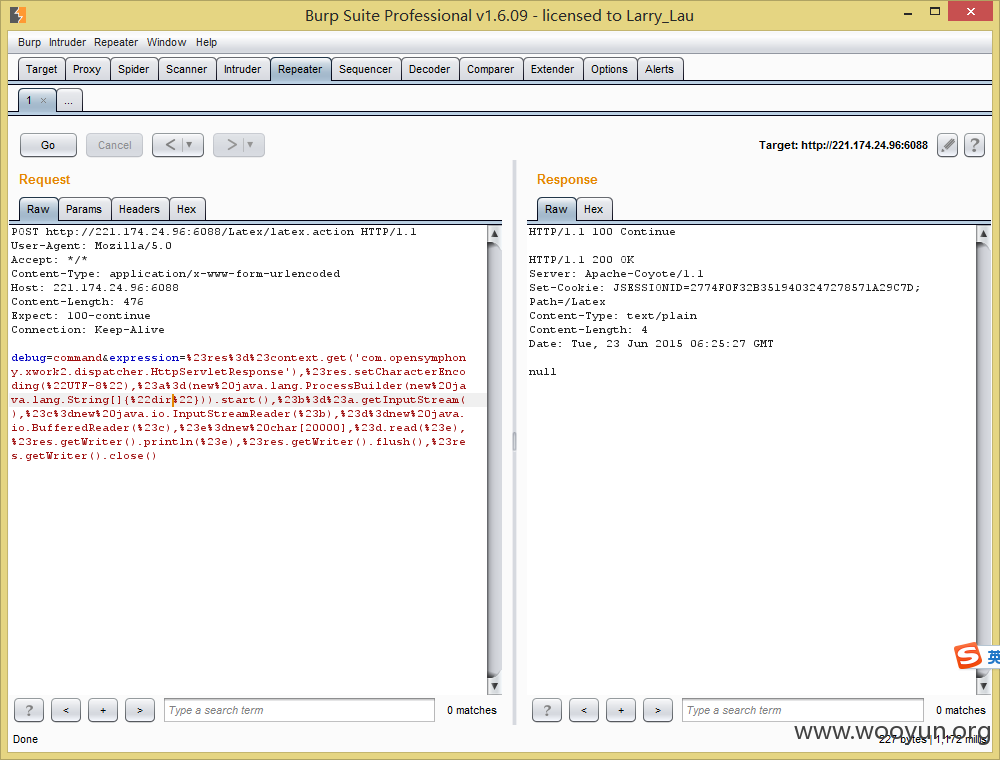Screen dimensions: 1000x760
Task: Click the HTTP/1.1 200 OK response line
Action: [582, 259]
